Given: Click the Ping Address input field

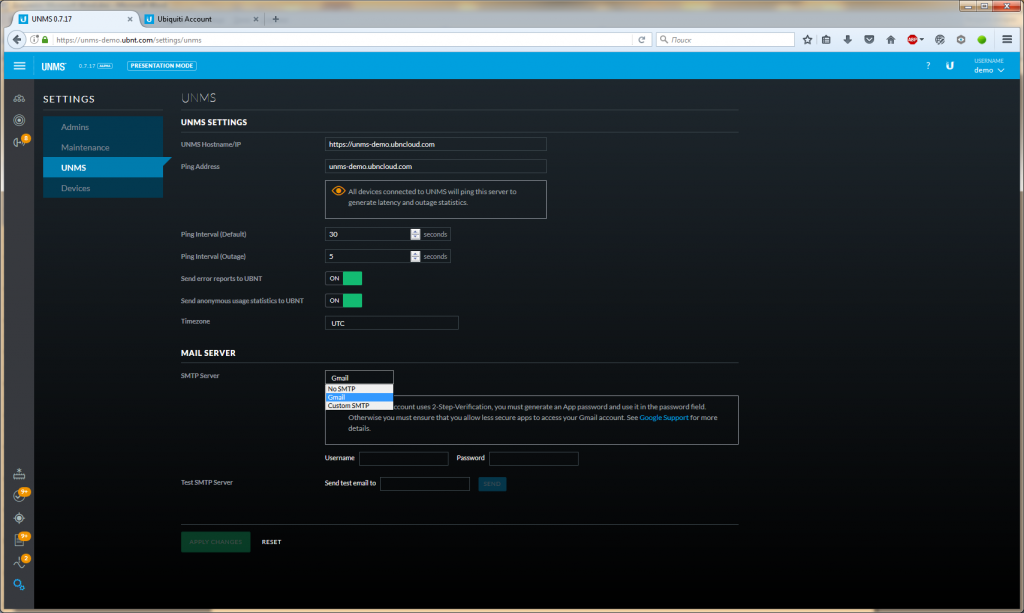Looking at the screenshot, I should [435, 166].
